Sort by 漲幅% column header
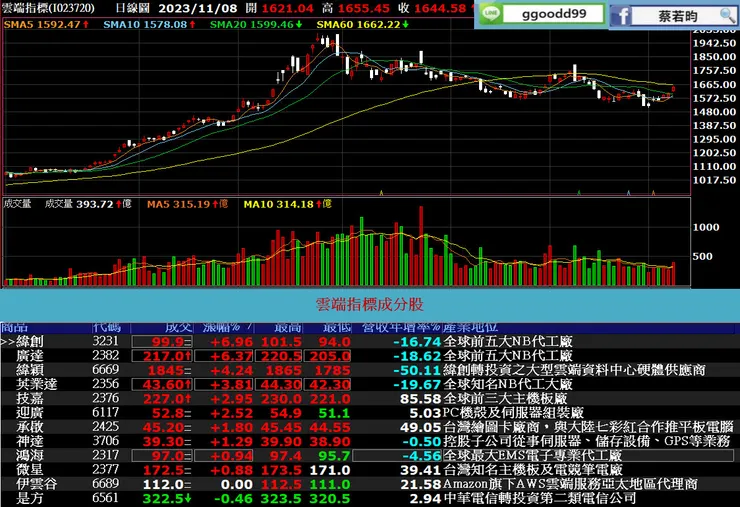 (227, 327)
